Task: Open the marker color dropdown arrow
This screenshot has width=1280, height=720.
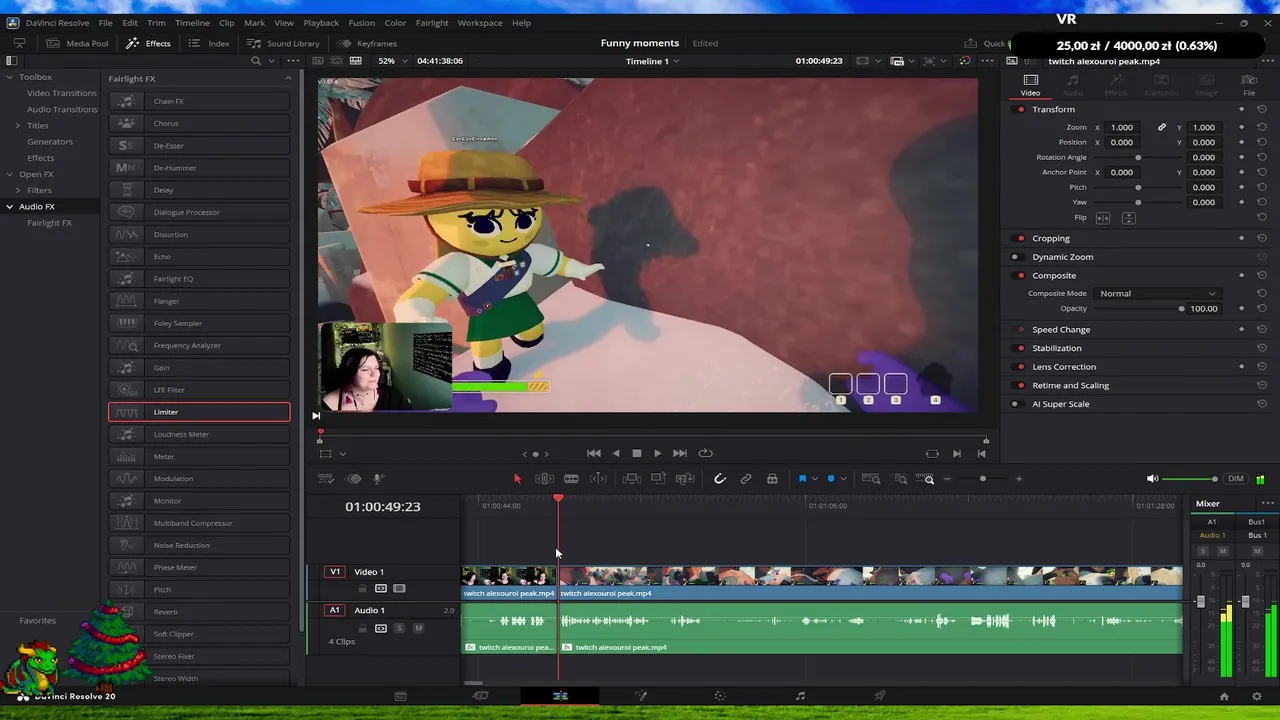Action: (x=842, y=479)
